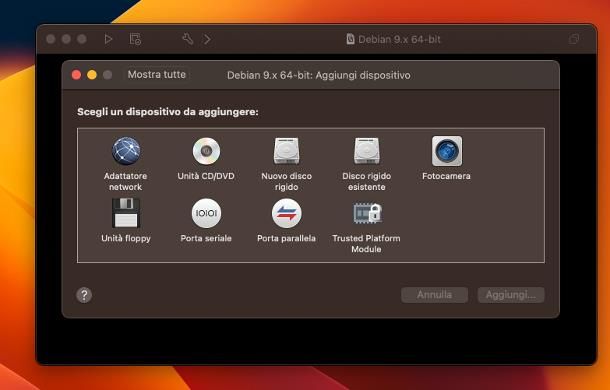This screenshot has width=610, height=390.
Task: Click the Aggiungi... button
Action: click(511, 295)
